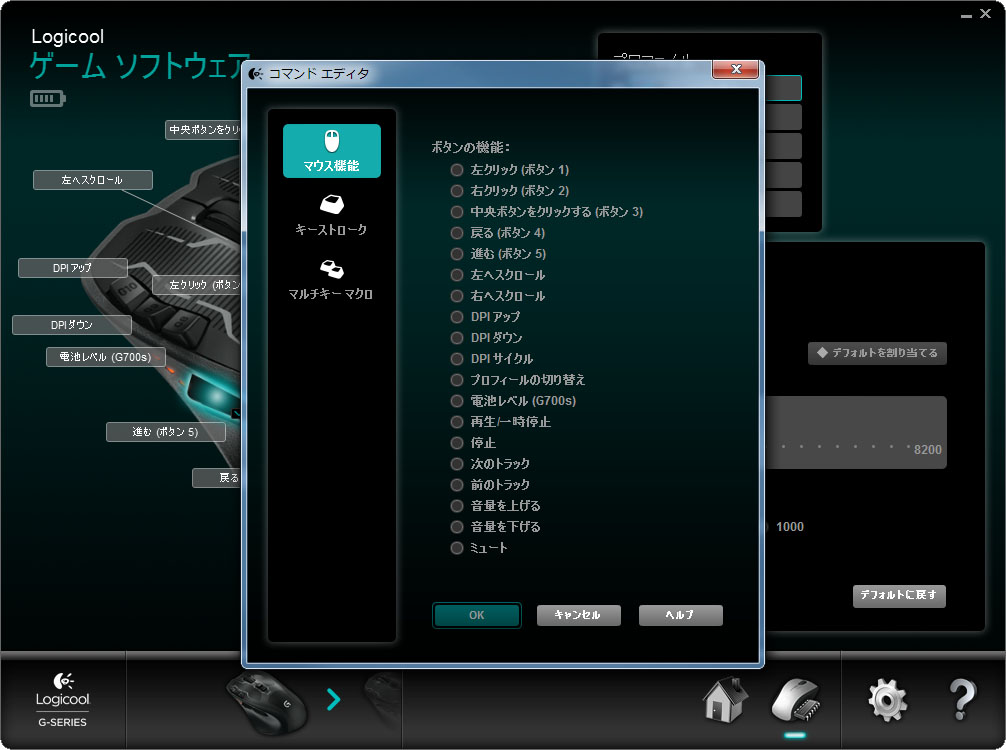The height and width of the screenshot is (750, 1006).
Task: Click the 左へスクロール label on mouse diagram
Action: pyautogui.click(x=93, y=180)
